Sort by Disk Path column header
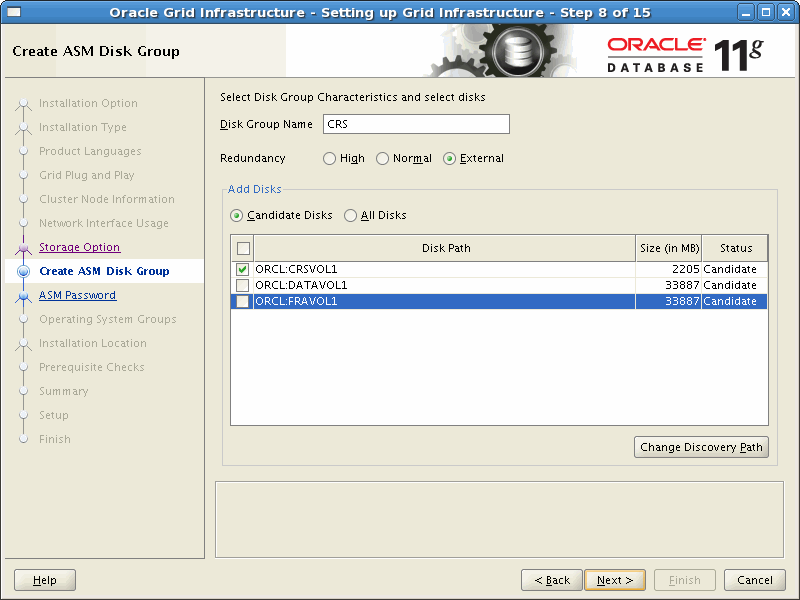 click(x=445, y=248)
